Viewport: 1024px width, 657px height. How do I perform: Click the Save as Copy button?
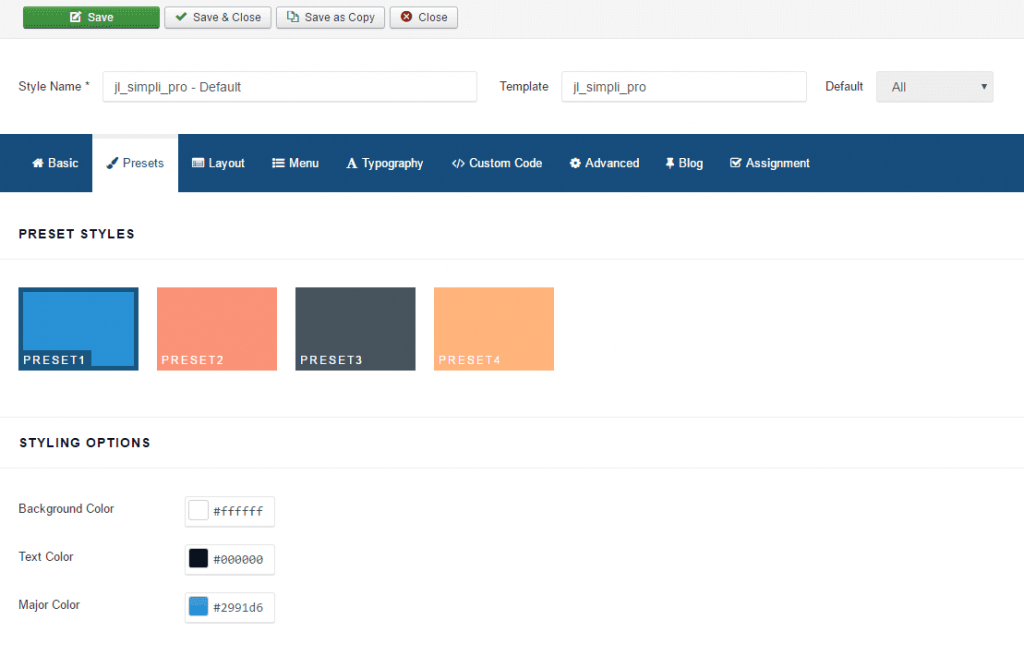pos(330,17)
